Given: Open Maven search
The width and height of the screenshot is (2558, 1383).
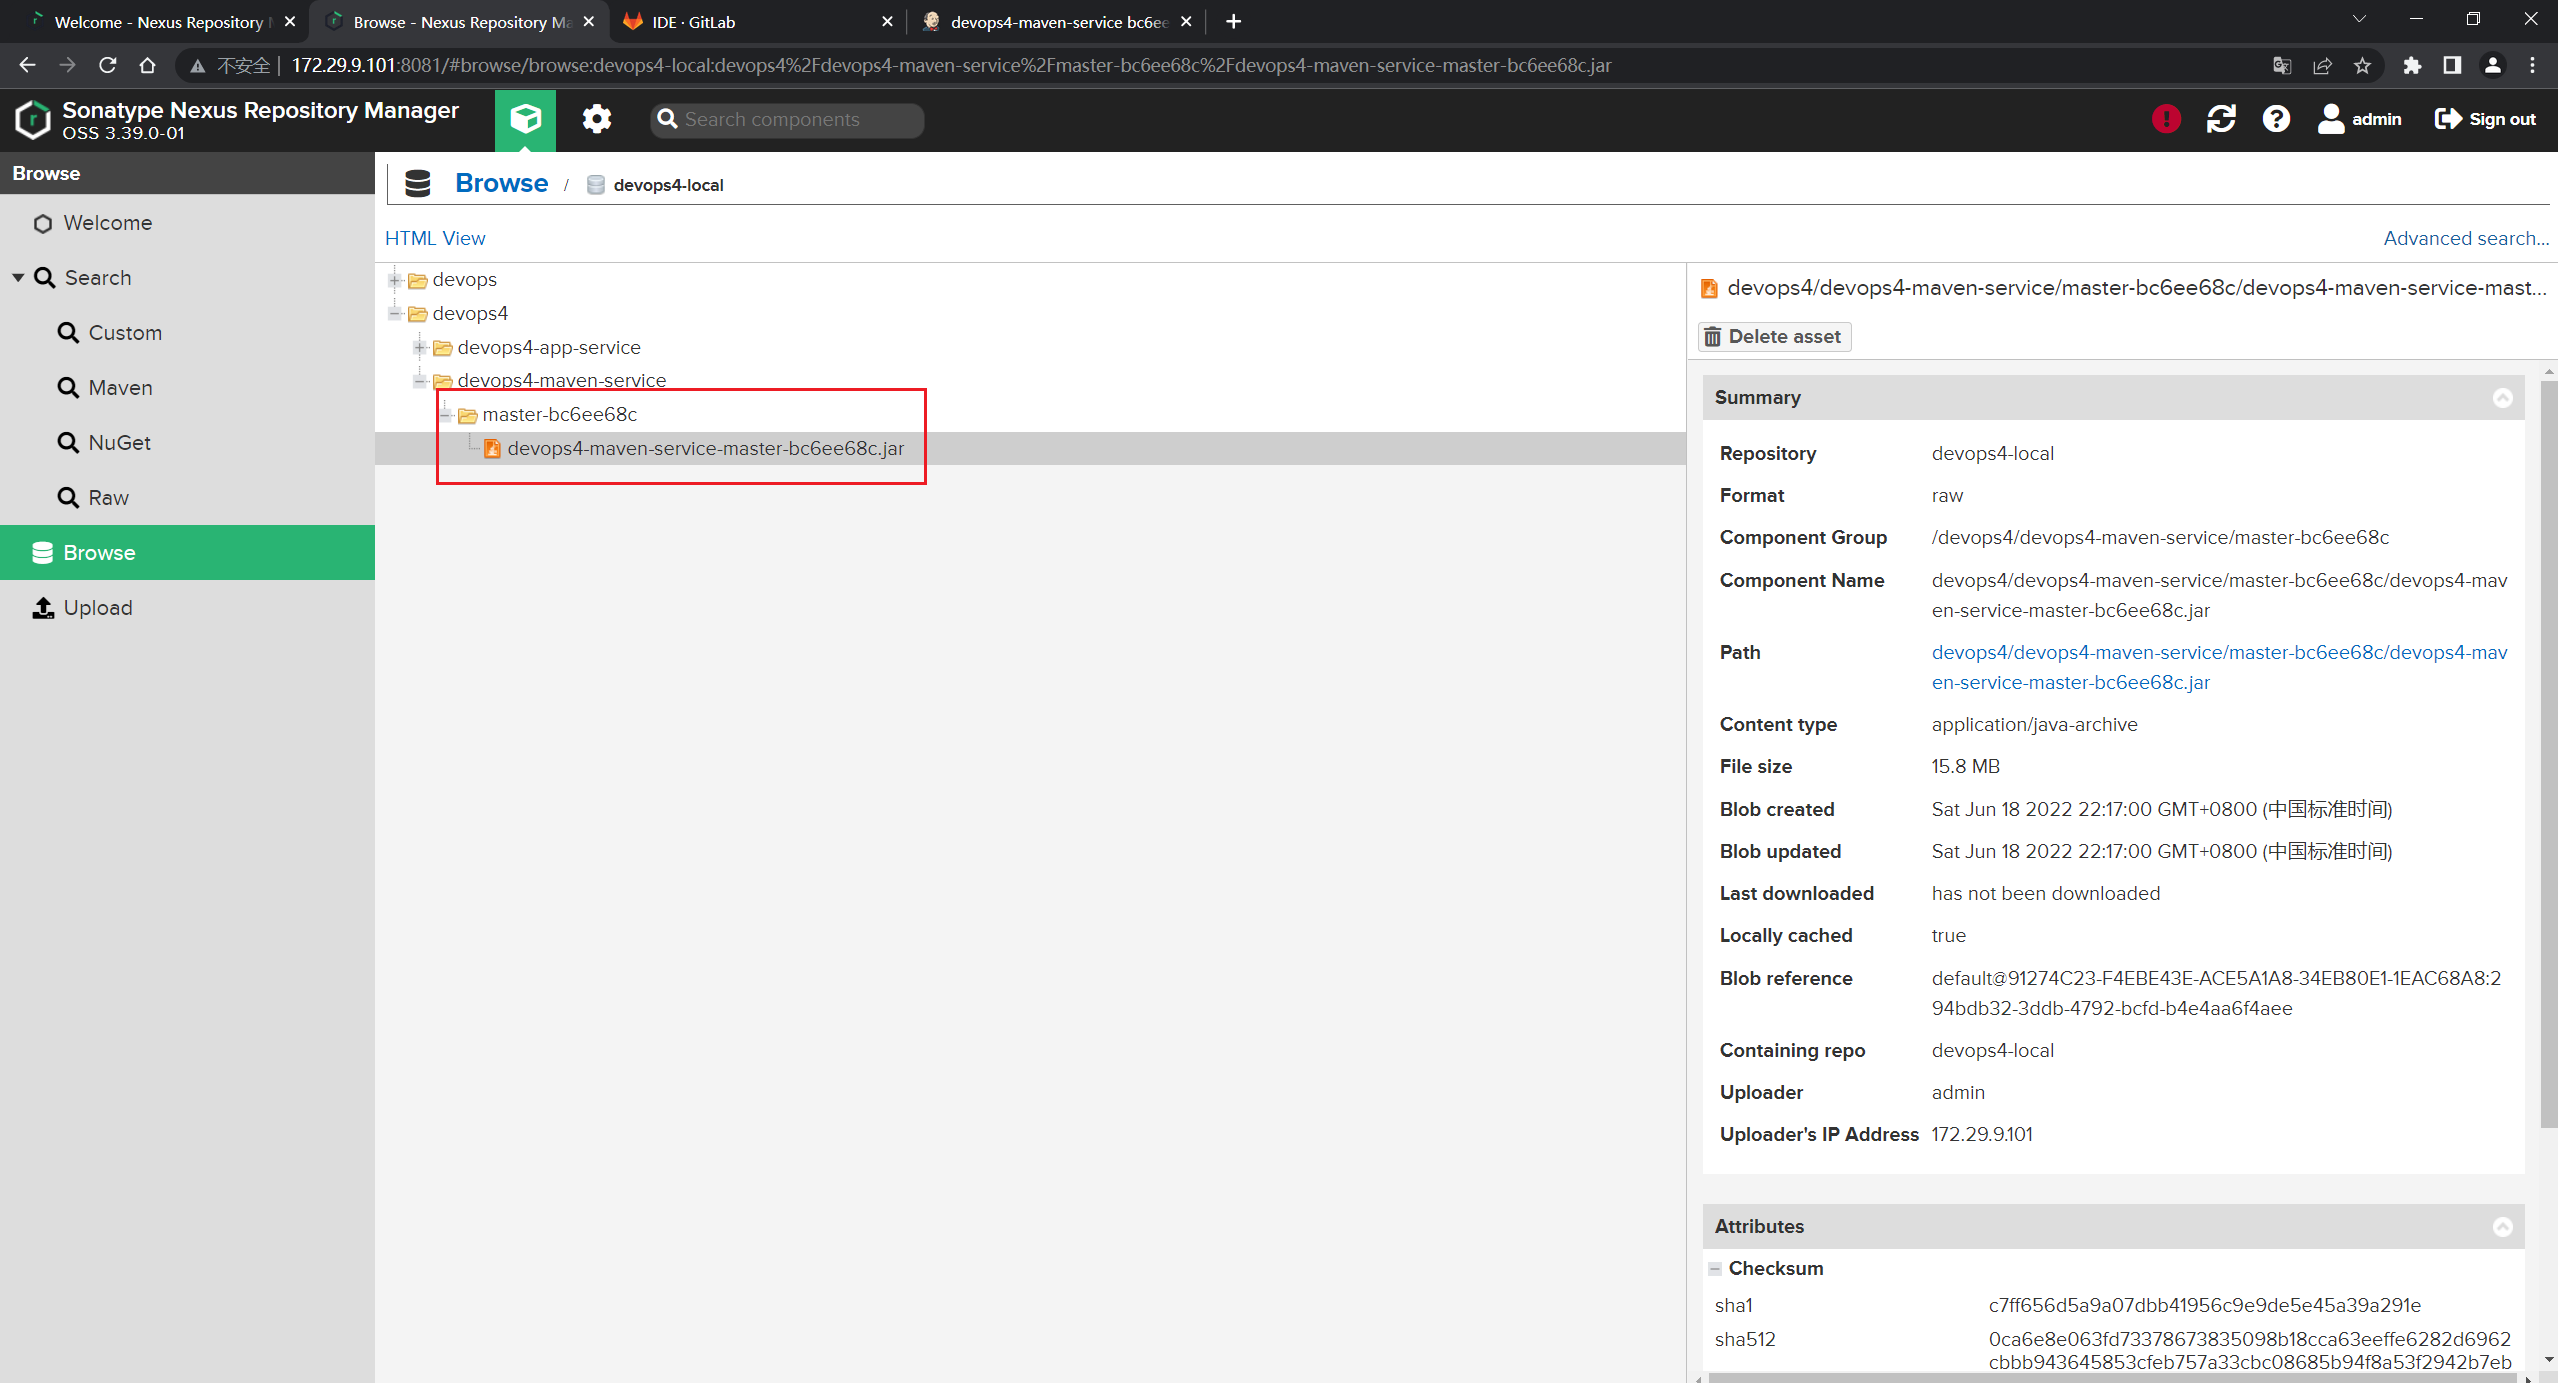Looking at the screenshot, I should click(x=120, y=388).
